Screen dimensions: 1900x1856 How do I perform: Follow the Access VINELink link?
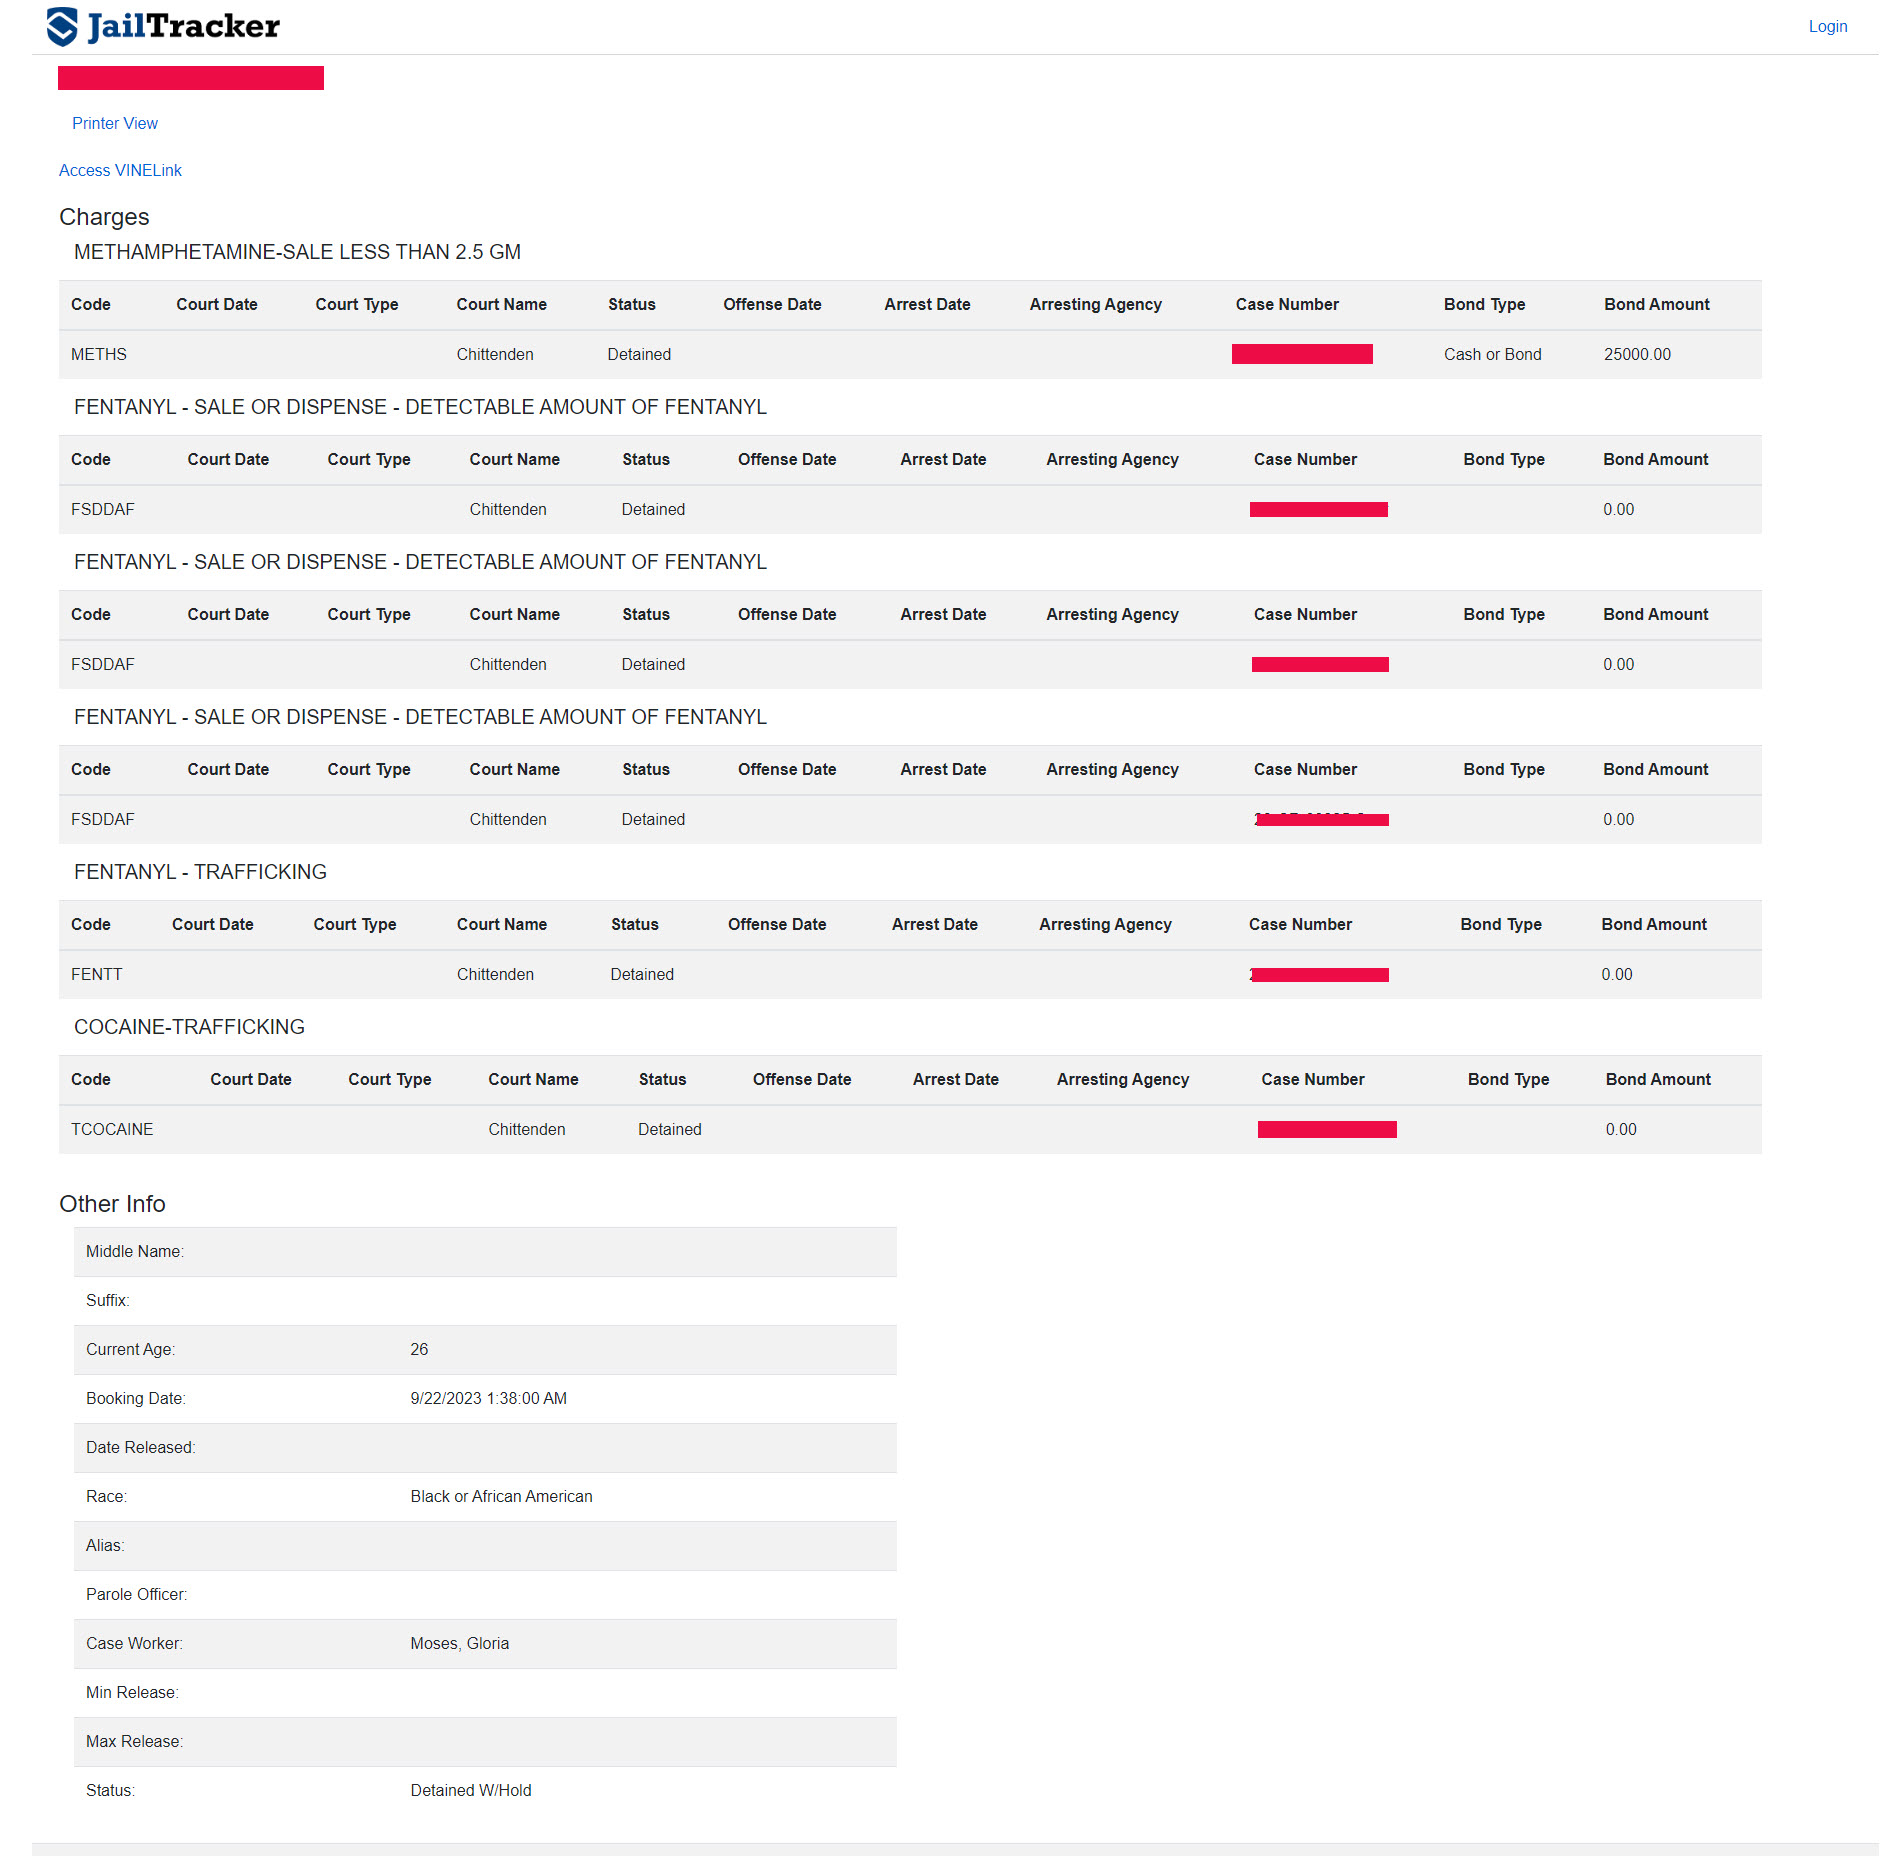(120, 170)
